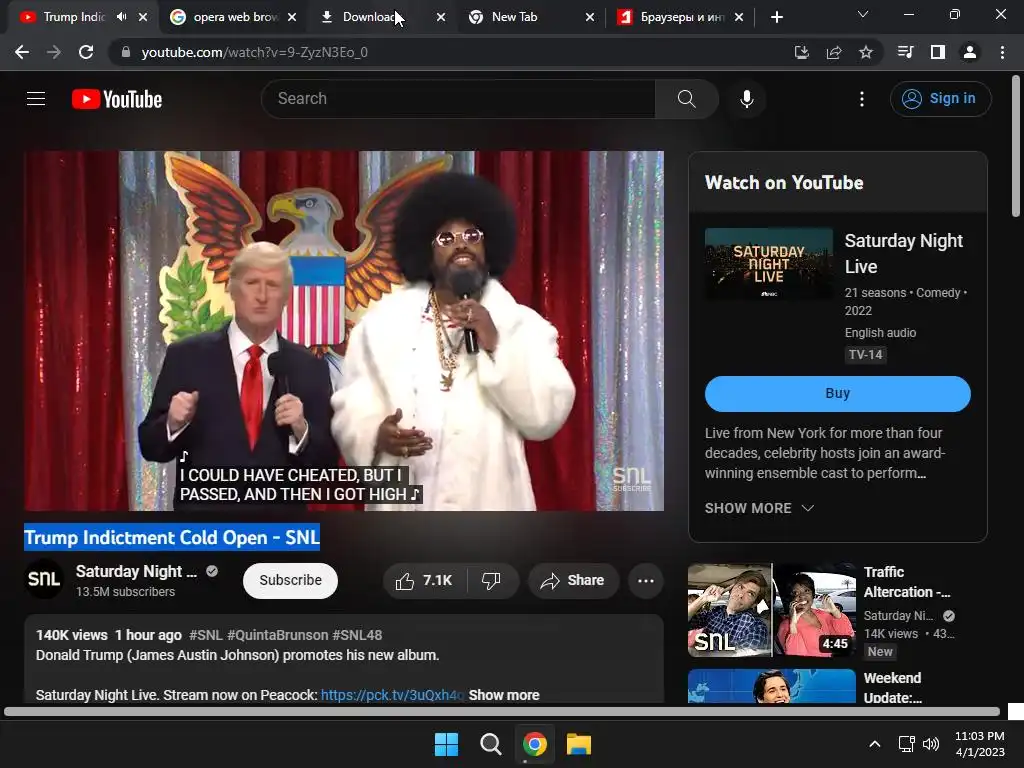
Task: Dislike the video
Action: (x=491, y=580)
